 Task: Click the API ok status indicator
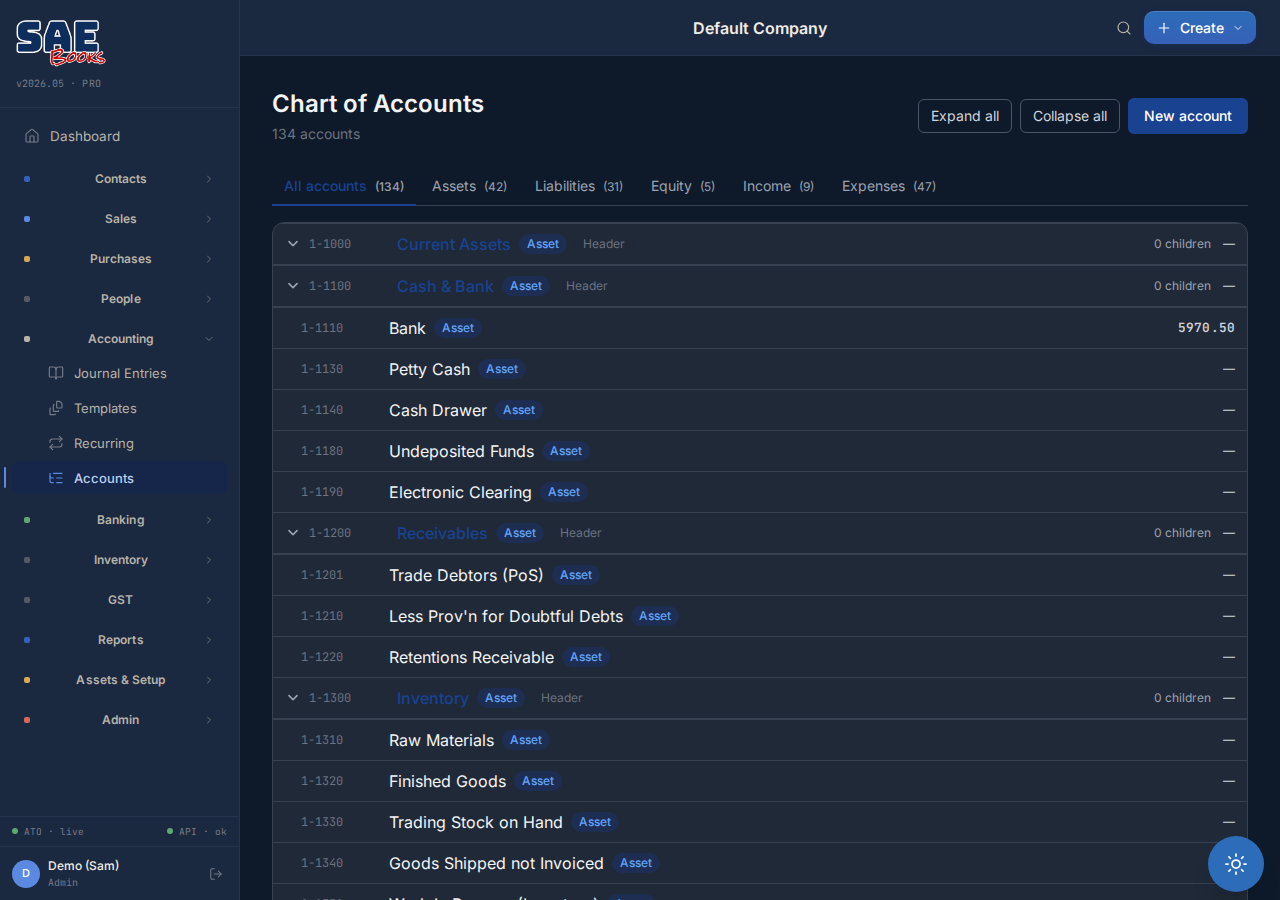click(197, 831)
